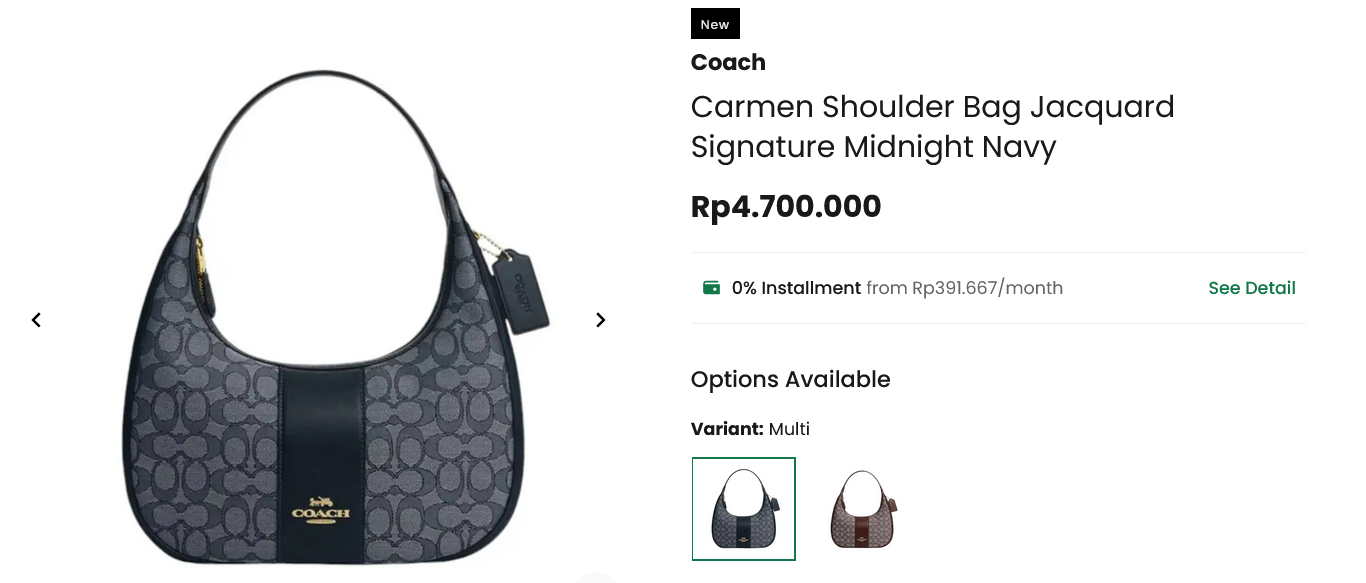The image size is (1366, 583).
Task: Click the Variant: Multi label
Action: (x=750, y=429)
